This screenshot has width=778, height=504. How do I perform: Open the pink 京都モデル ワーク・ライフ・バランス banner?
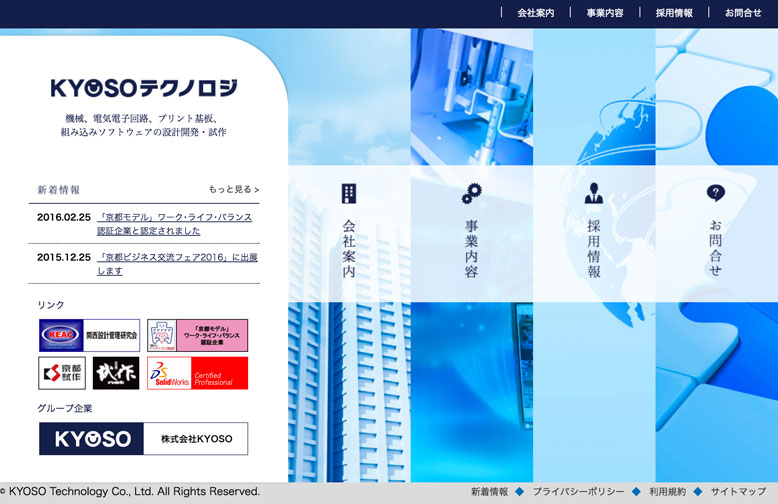pos(197,335)
